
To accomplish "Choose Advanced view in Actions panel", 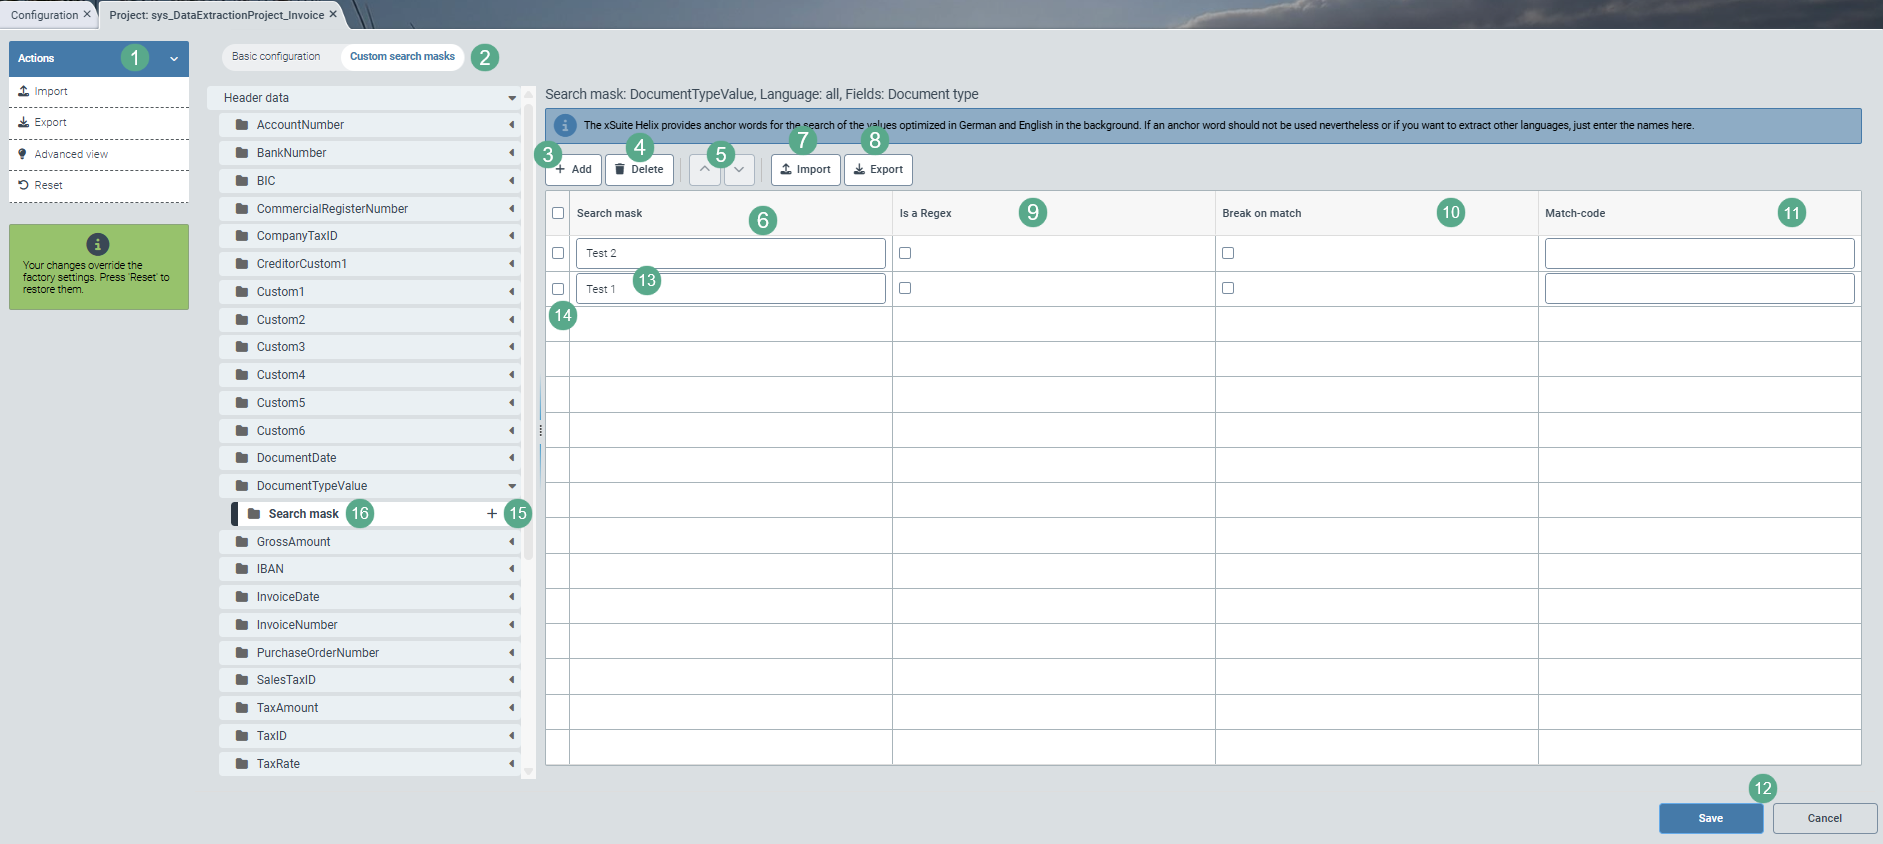I will (x=99, y=154).
